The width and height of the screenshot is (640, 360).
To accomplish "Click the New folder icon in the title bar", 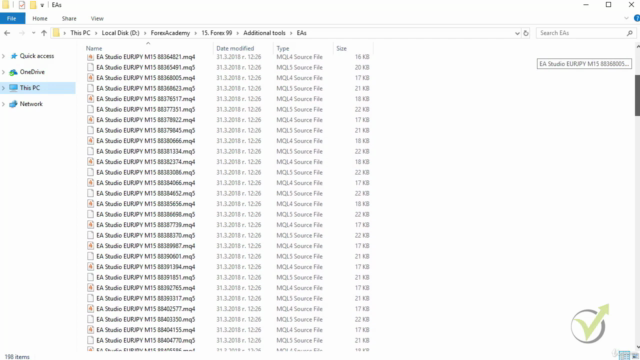I will point(33,5).
